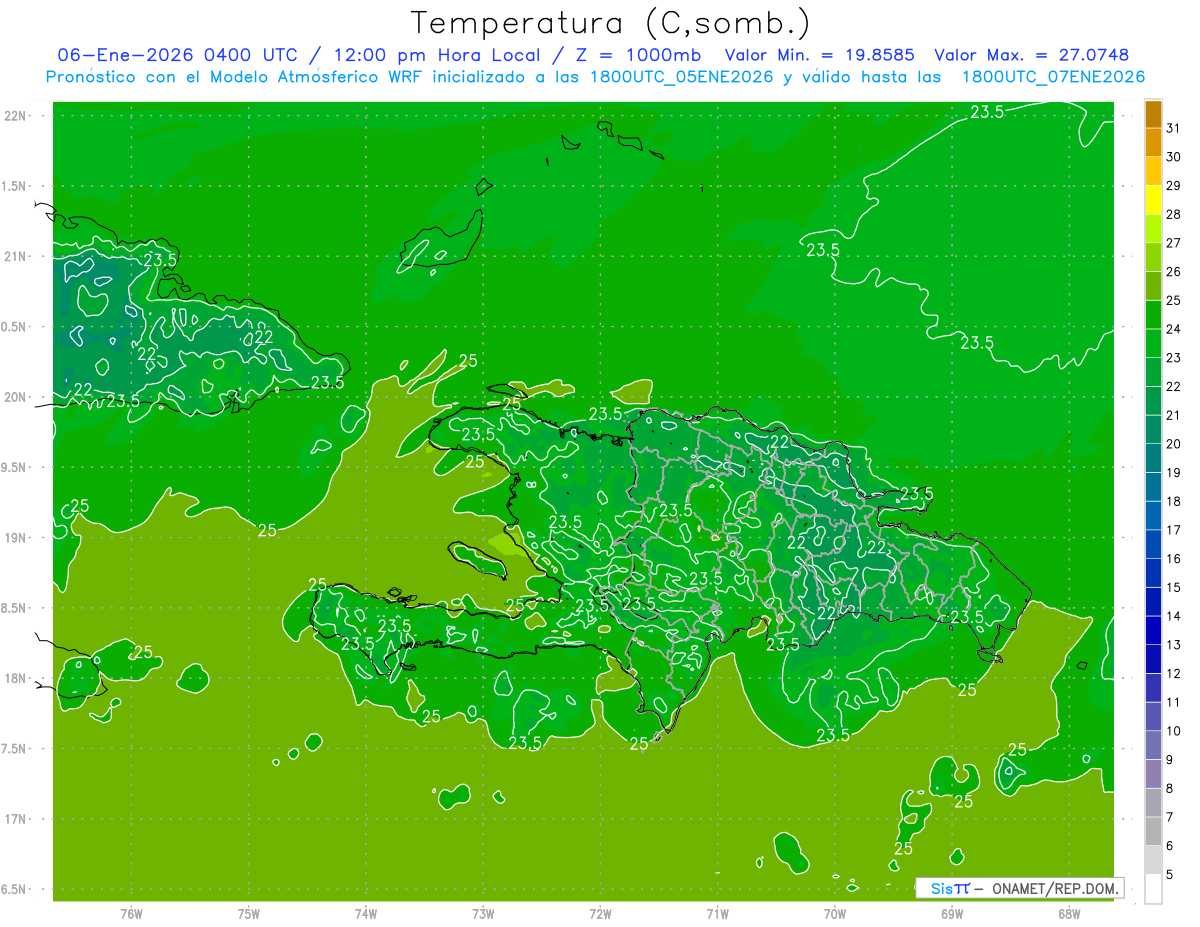This screenshot has width=1200, height=927.
Task: Click the dark blue legend swatch between 12 and 13
Action: 1153,659
